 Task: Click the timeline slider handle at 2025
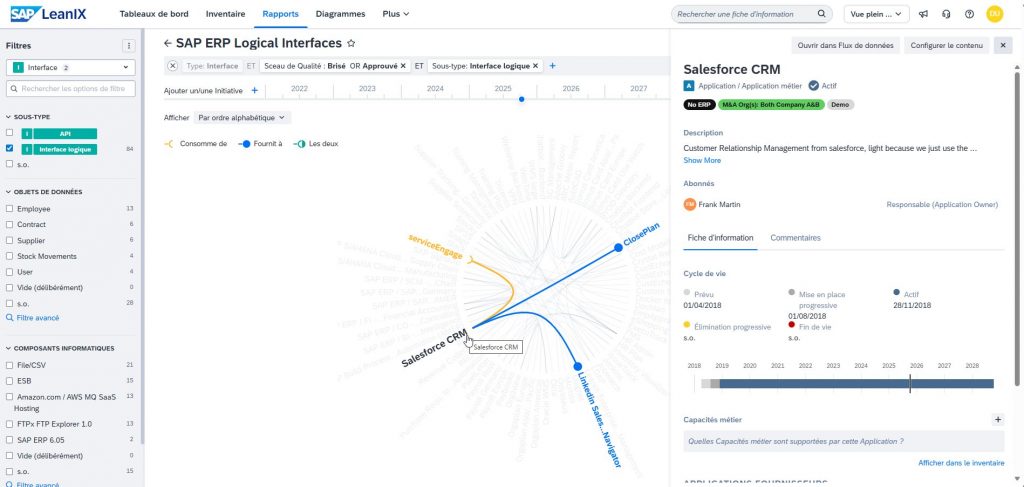(x=520, y=99)
